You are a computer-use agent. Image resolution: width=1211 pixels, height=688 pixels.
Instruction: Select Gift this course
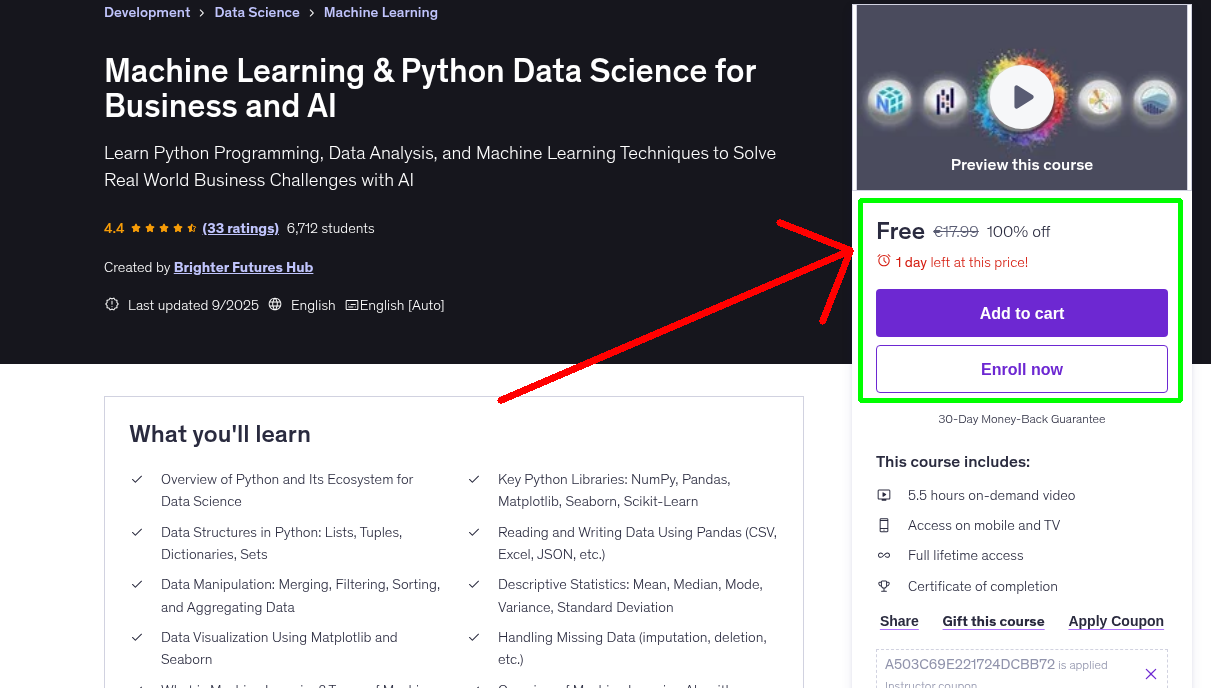point(992,621)
